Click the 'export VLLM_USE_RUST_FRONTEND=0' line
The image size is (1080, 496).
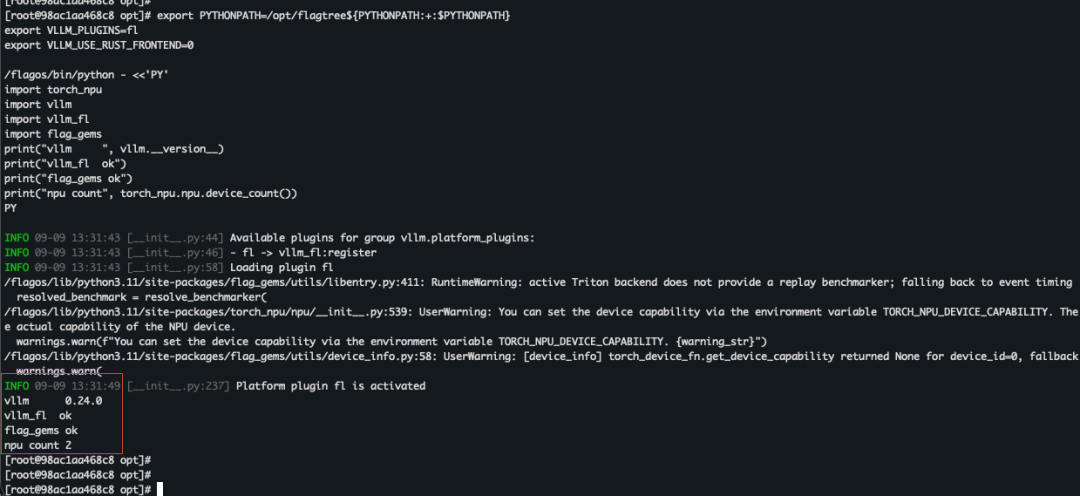tap(99, 45)
